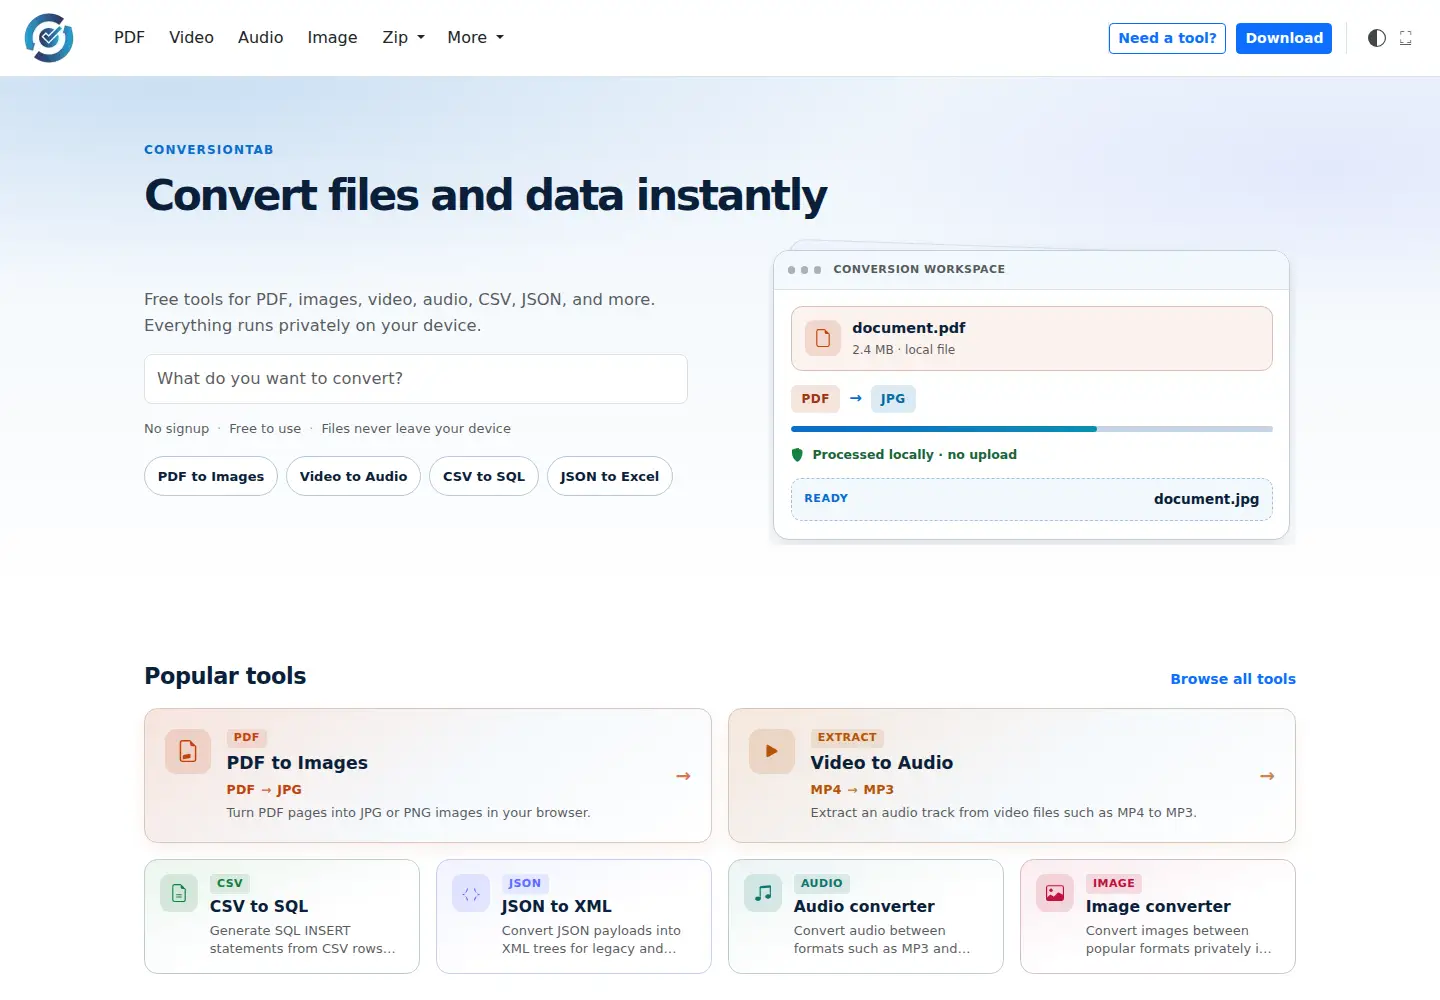The width and height of the screenshot is (1440, 1000).
Task: Open the Video nav menu item
Action: click(x=191, y=38)
